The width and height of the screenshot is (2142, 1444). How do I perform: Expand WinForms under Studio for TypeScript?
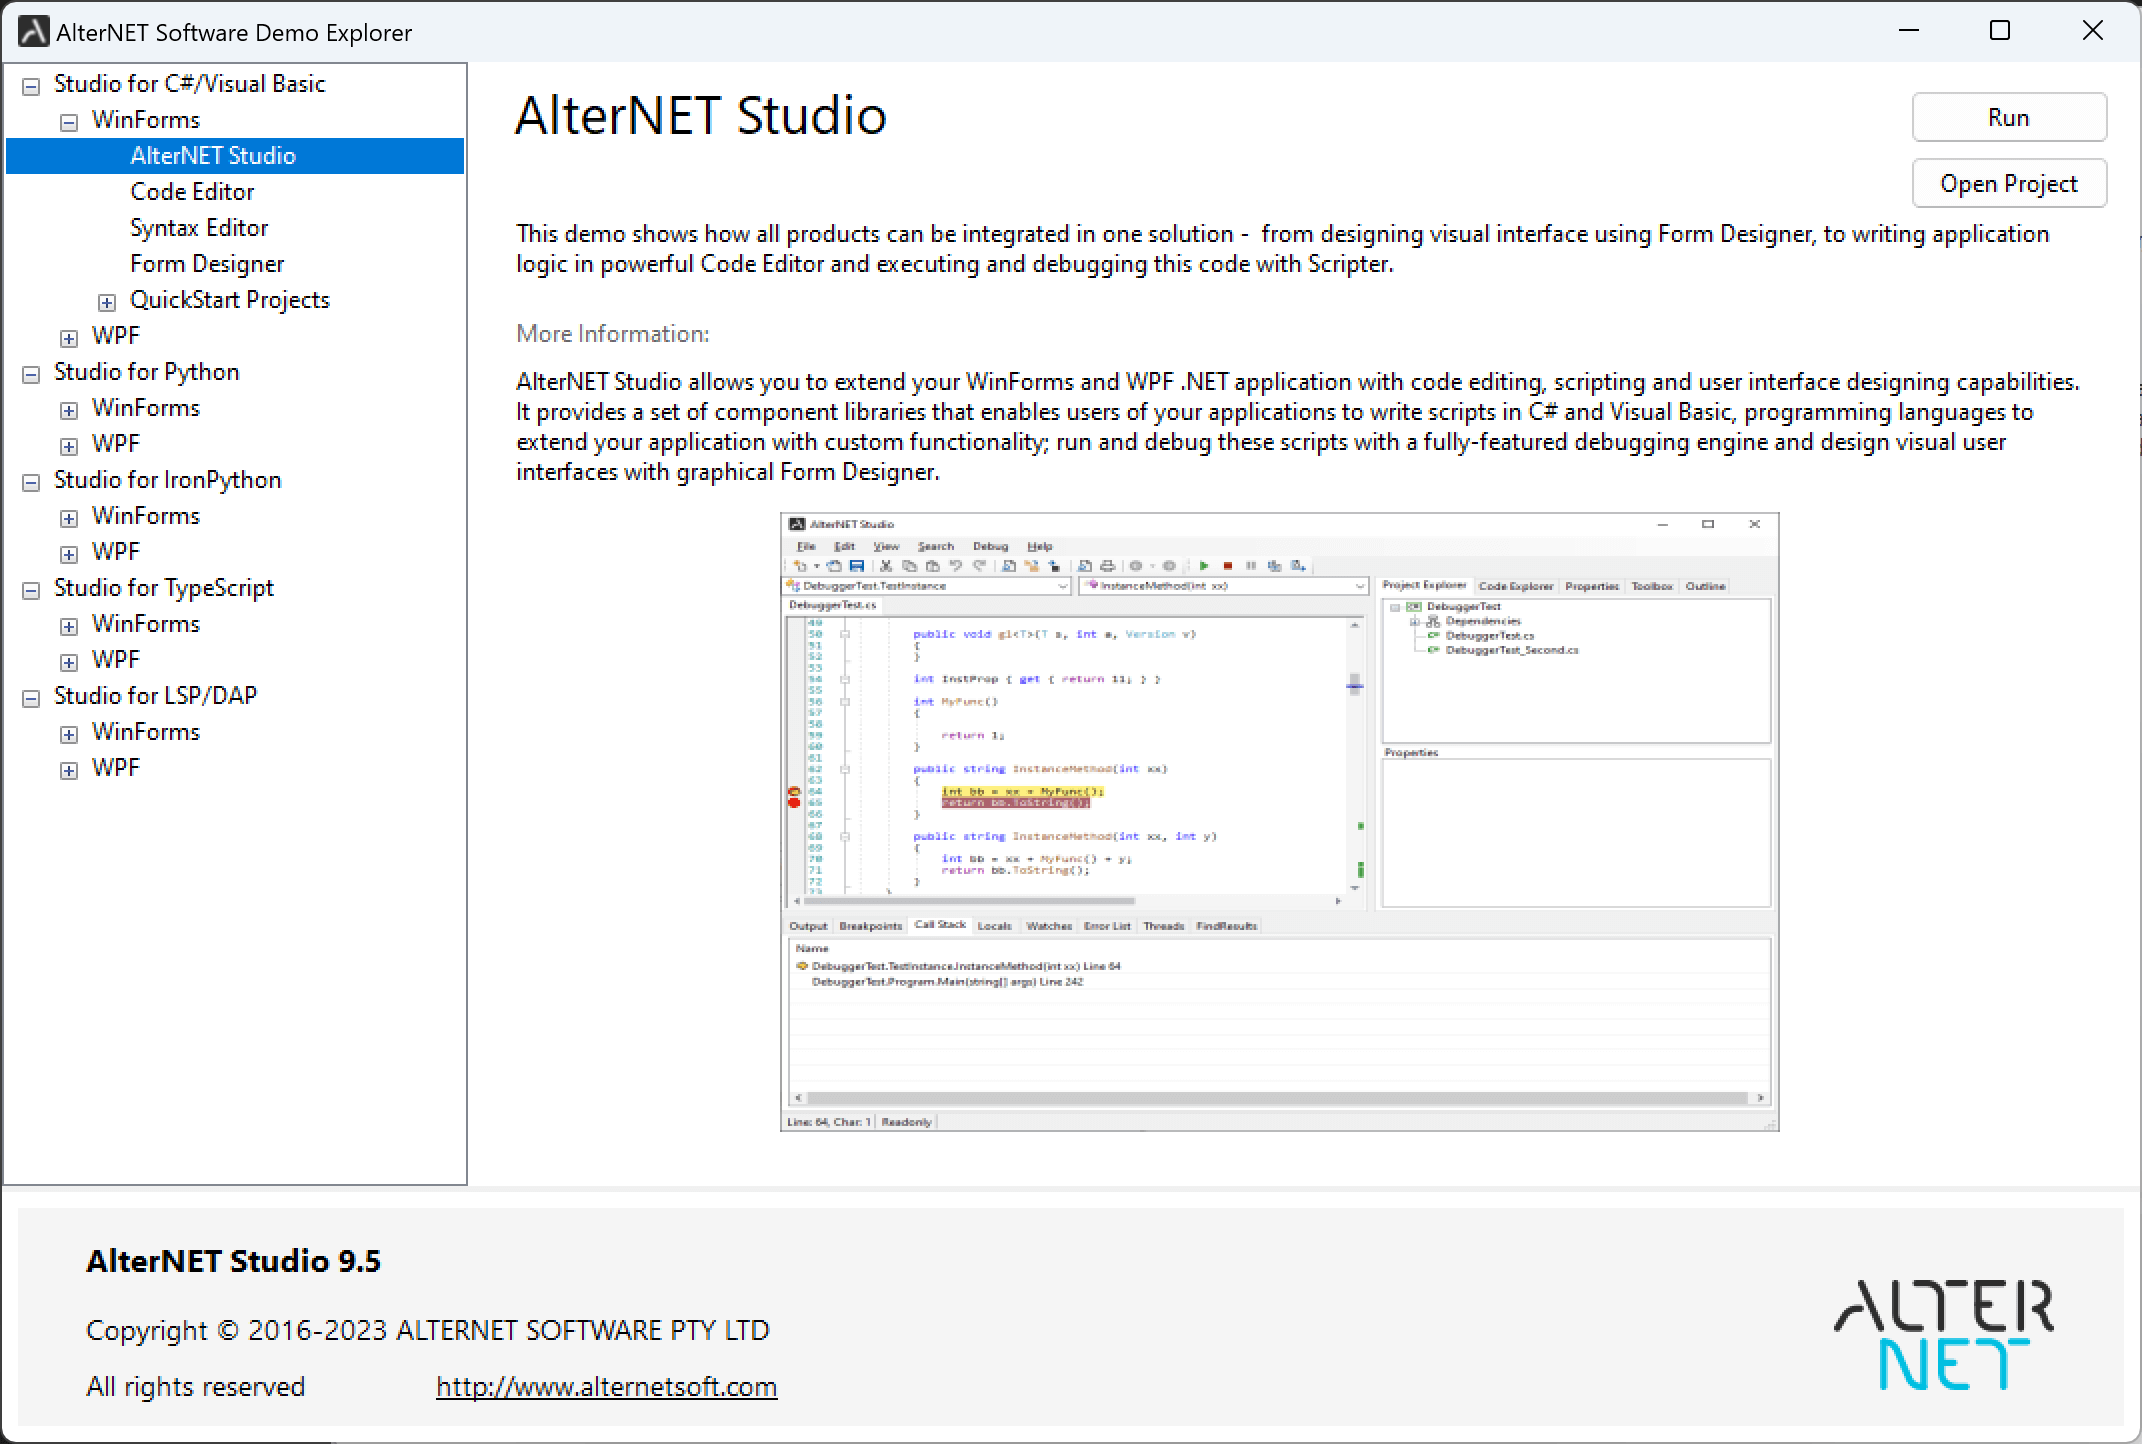(69, 626)
